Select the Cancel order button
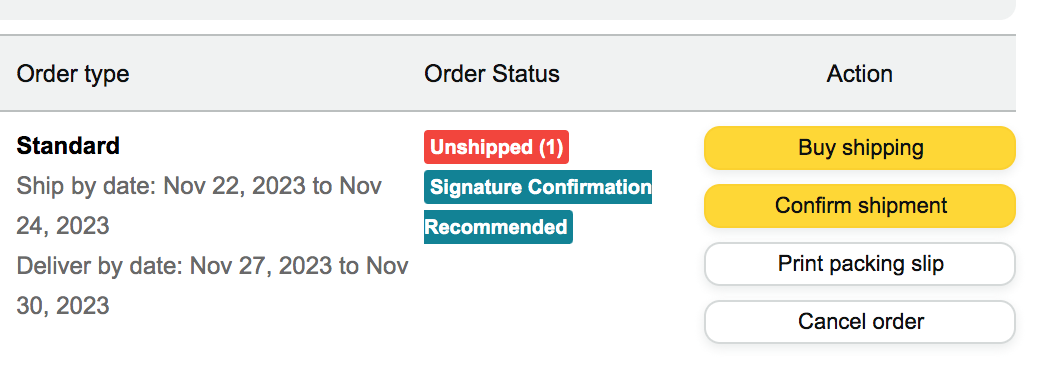 tap(859, 322)
